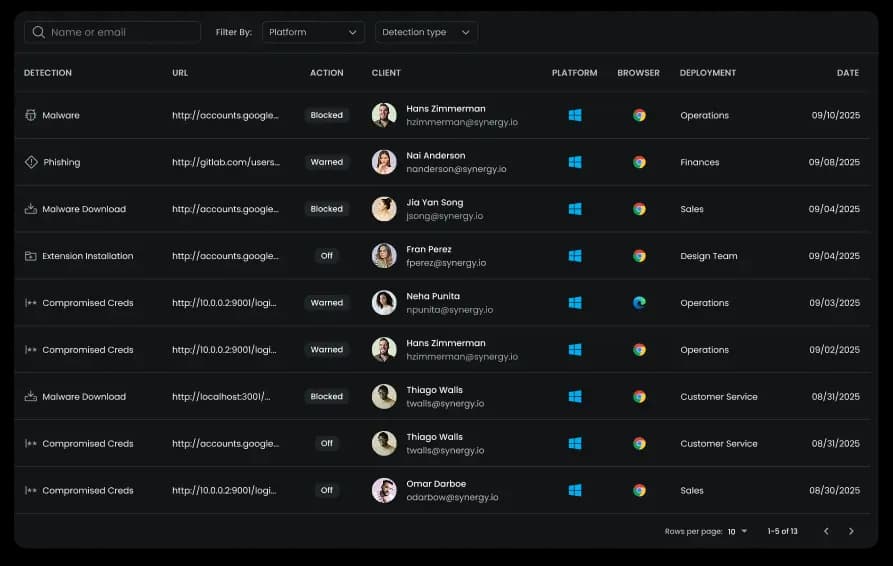Click the search magnifier icon

[x=39, y=32]
